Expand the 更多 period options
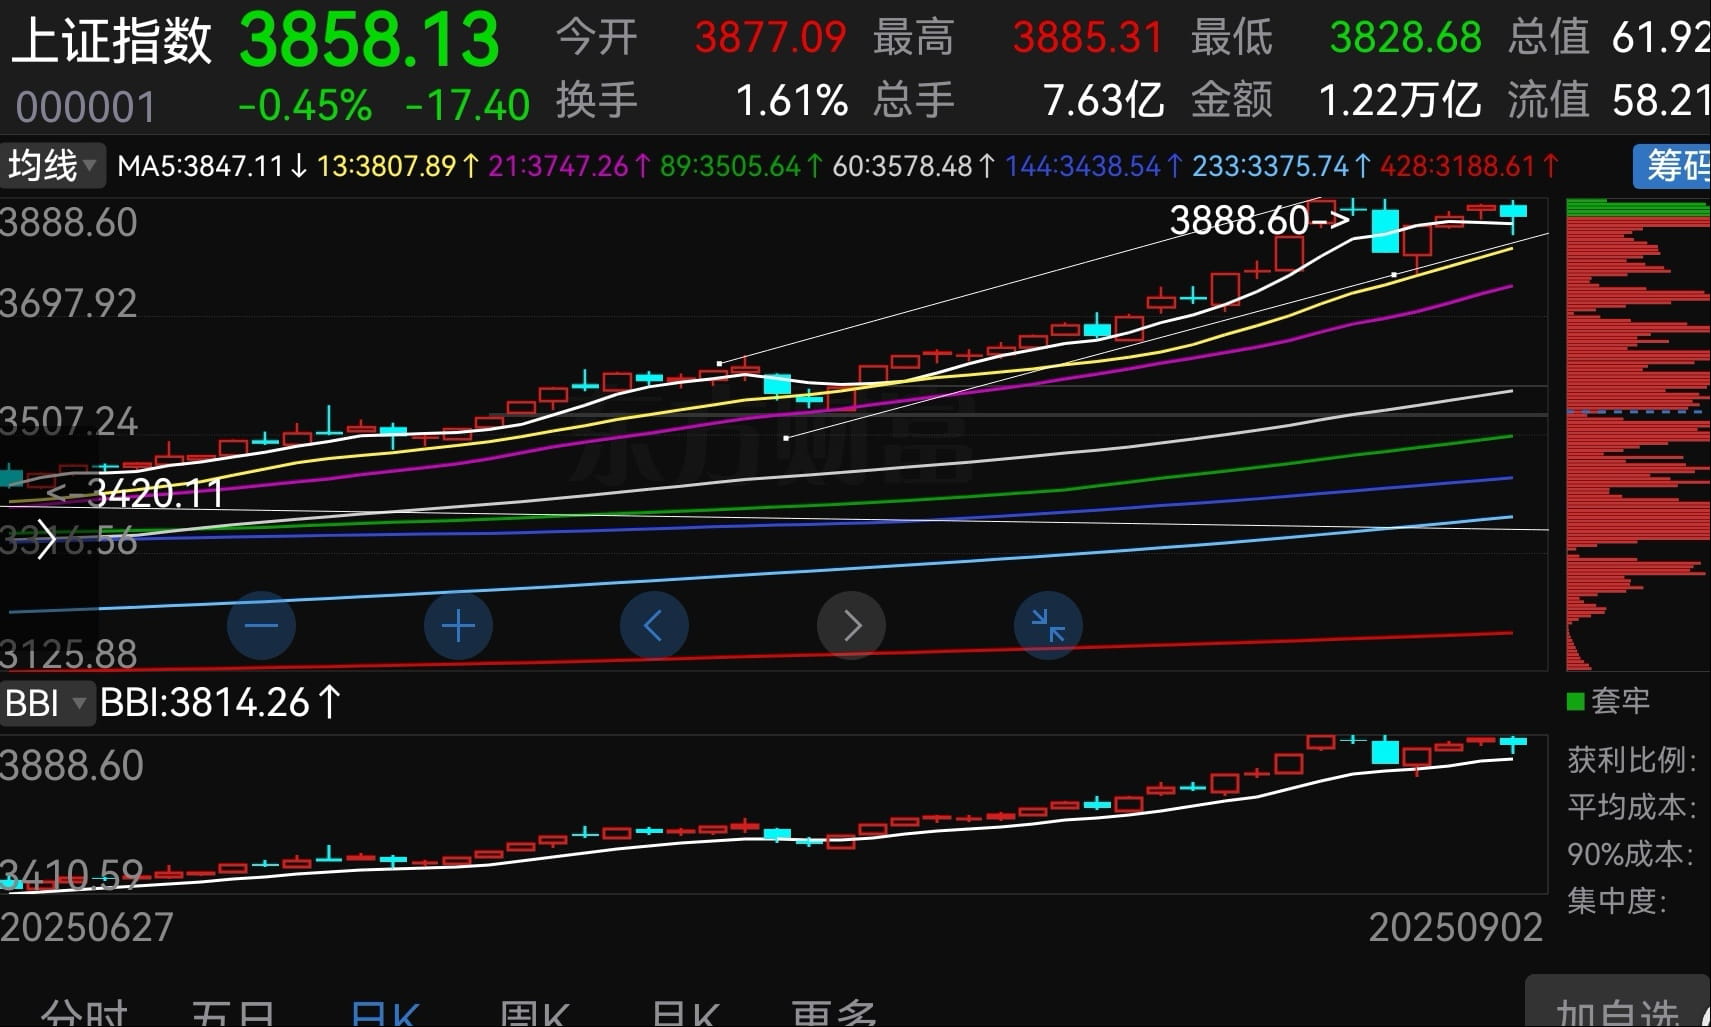1711x1027 pixels. point(833,1012)
